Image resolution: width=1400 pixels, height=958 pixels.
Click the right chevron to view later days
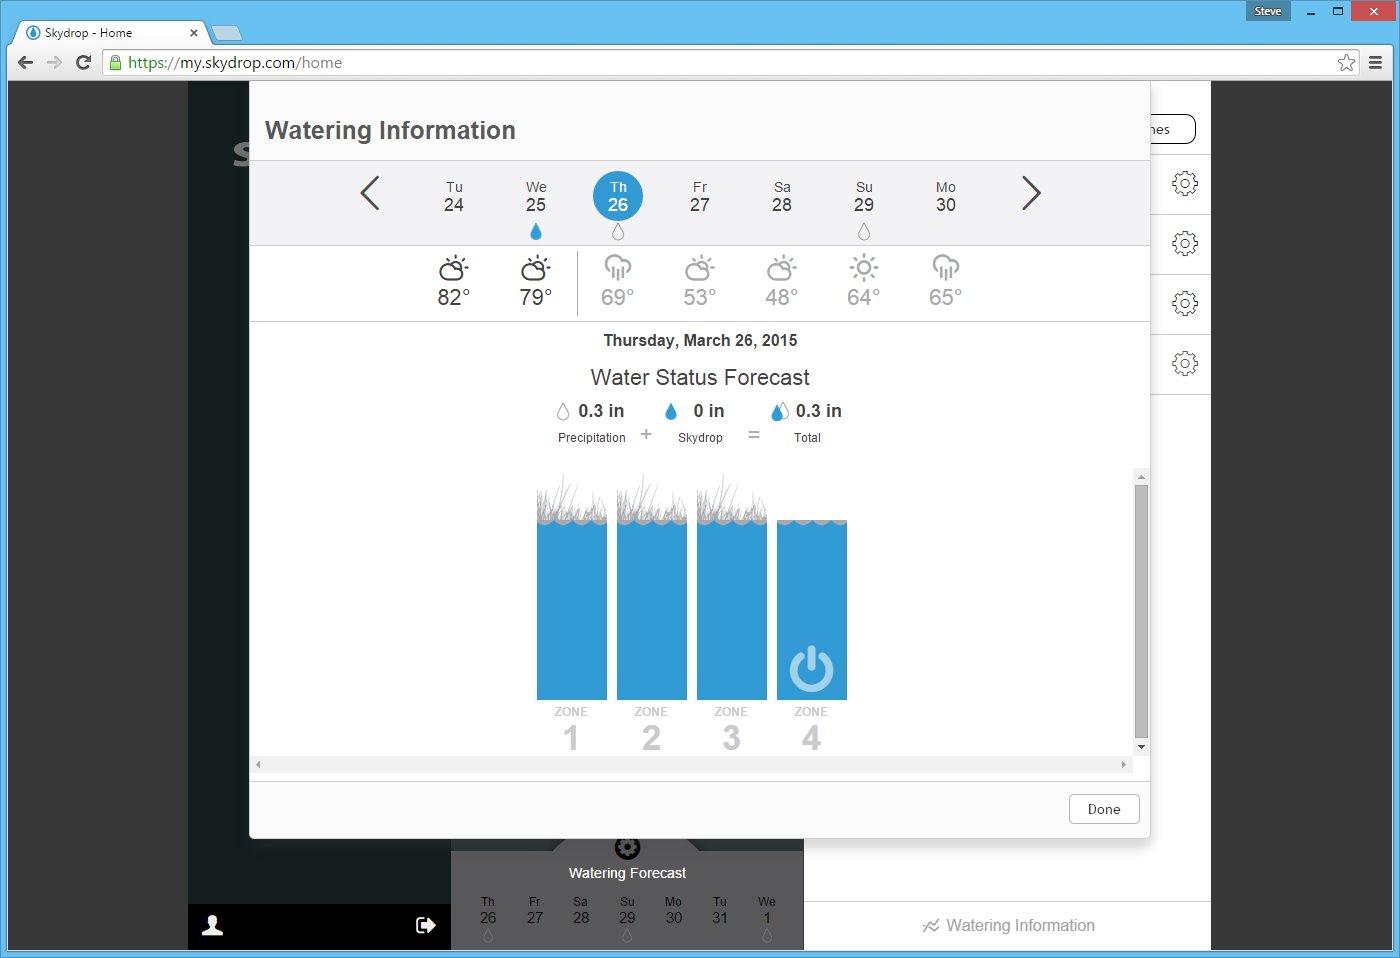1031,193
